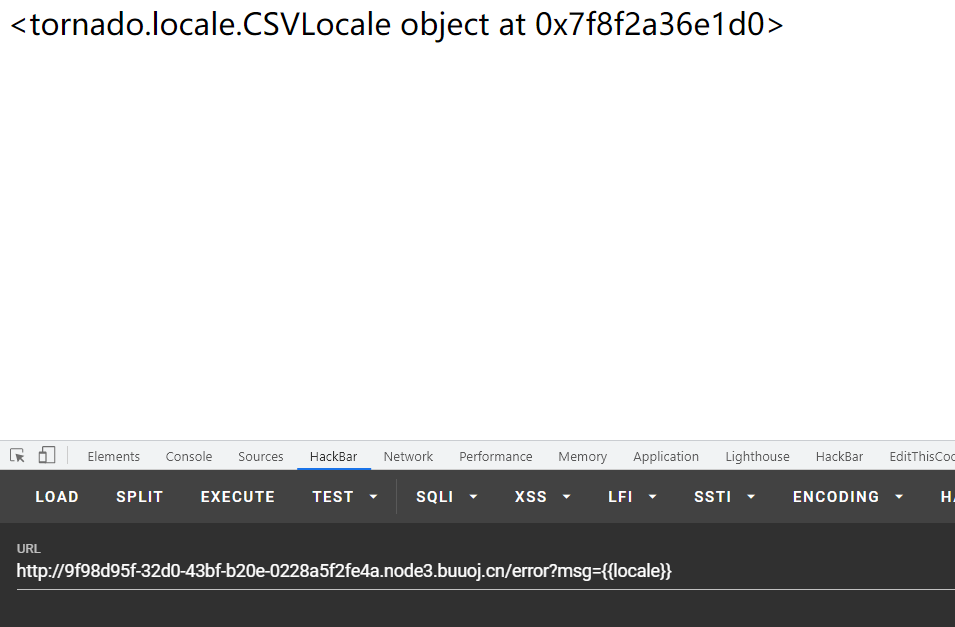Screen dimensions: 955x627
Task: Open the Network tab
Action: click(x=408, y=456)
